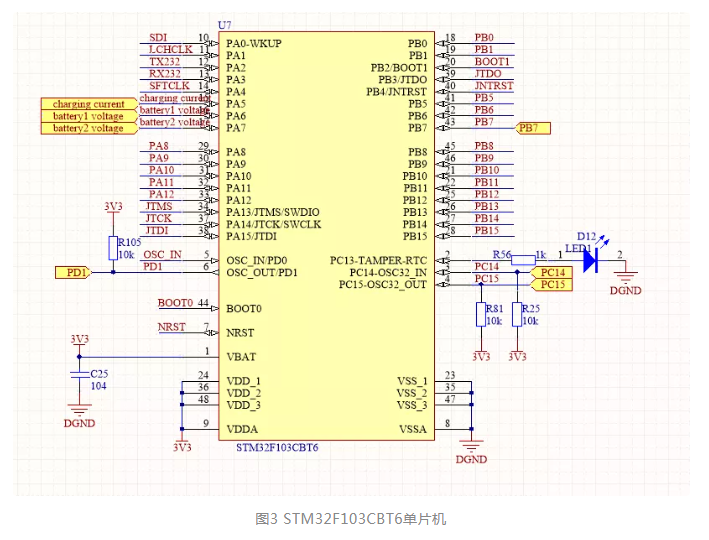The height and width of the screenshot is (540, 709).
Task: Click the PB4/JNTRST pin name
Action: tap(397, 92)
